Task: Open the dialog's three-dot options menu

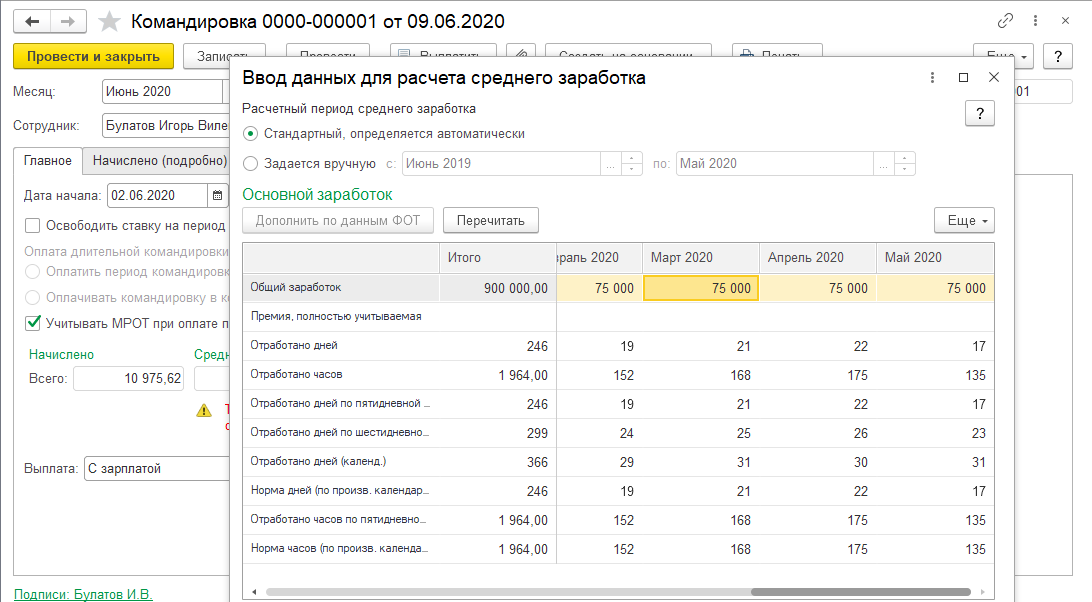Action: tap(932, 78)
